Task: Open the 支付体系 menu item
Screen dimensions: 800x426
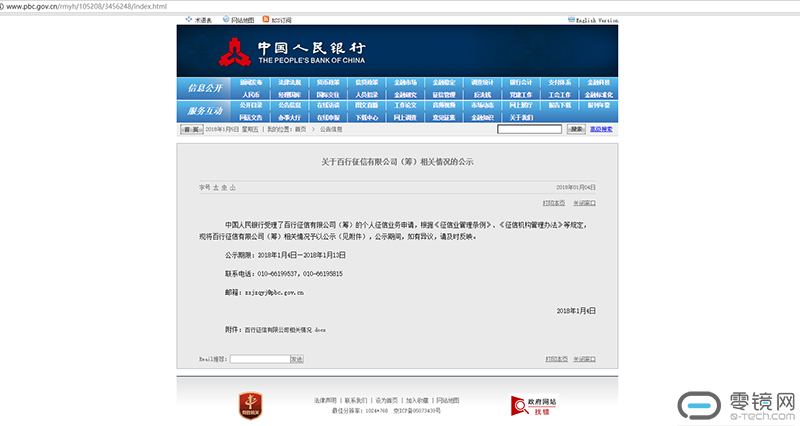Action: pyautogui.click(x=560, y=82)
